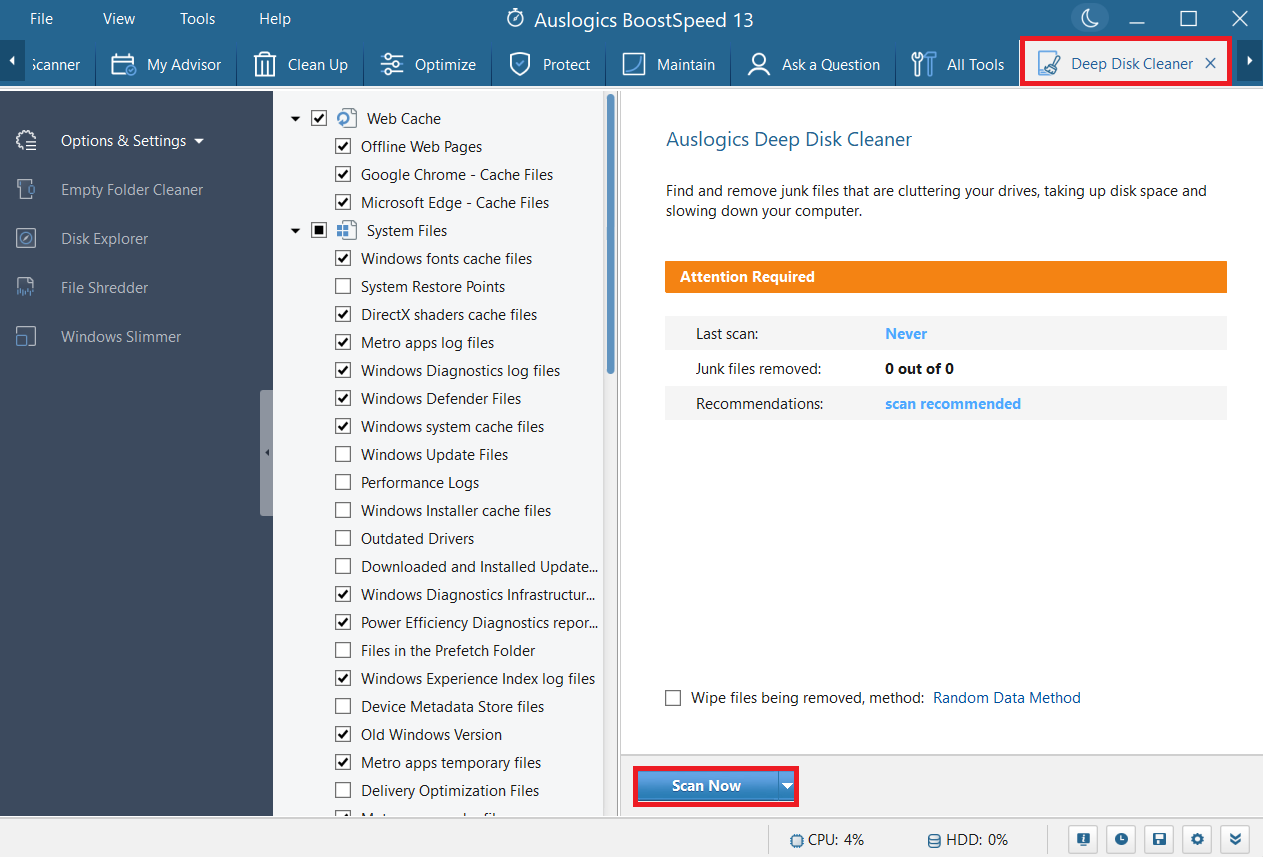Screen dimensions: 1263x857
Task: Start scan with Scan Now button
Action: pyautogui.click(x=707, y=786)
